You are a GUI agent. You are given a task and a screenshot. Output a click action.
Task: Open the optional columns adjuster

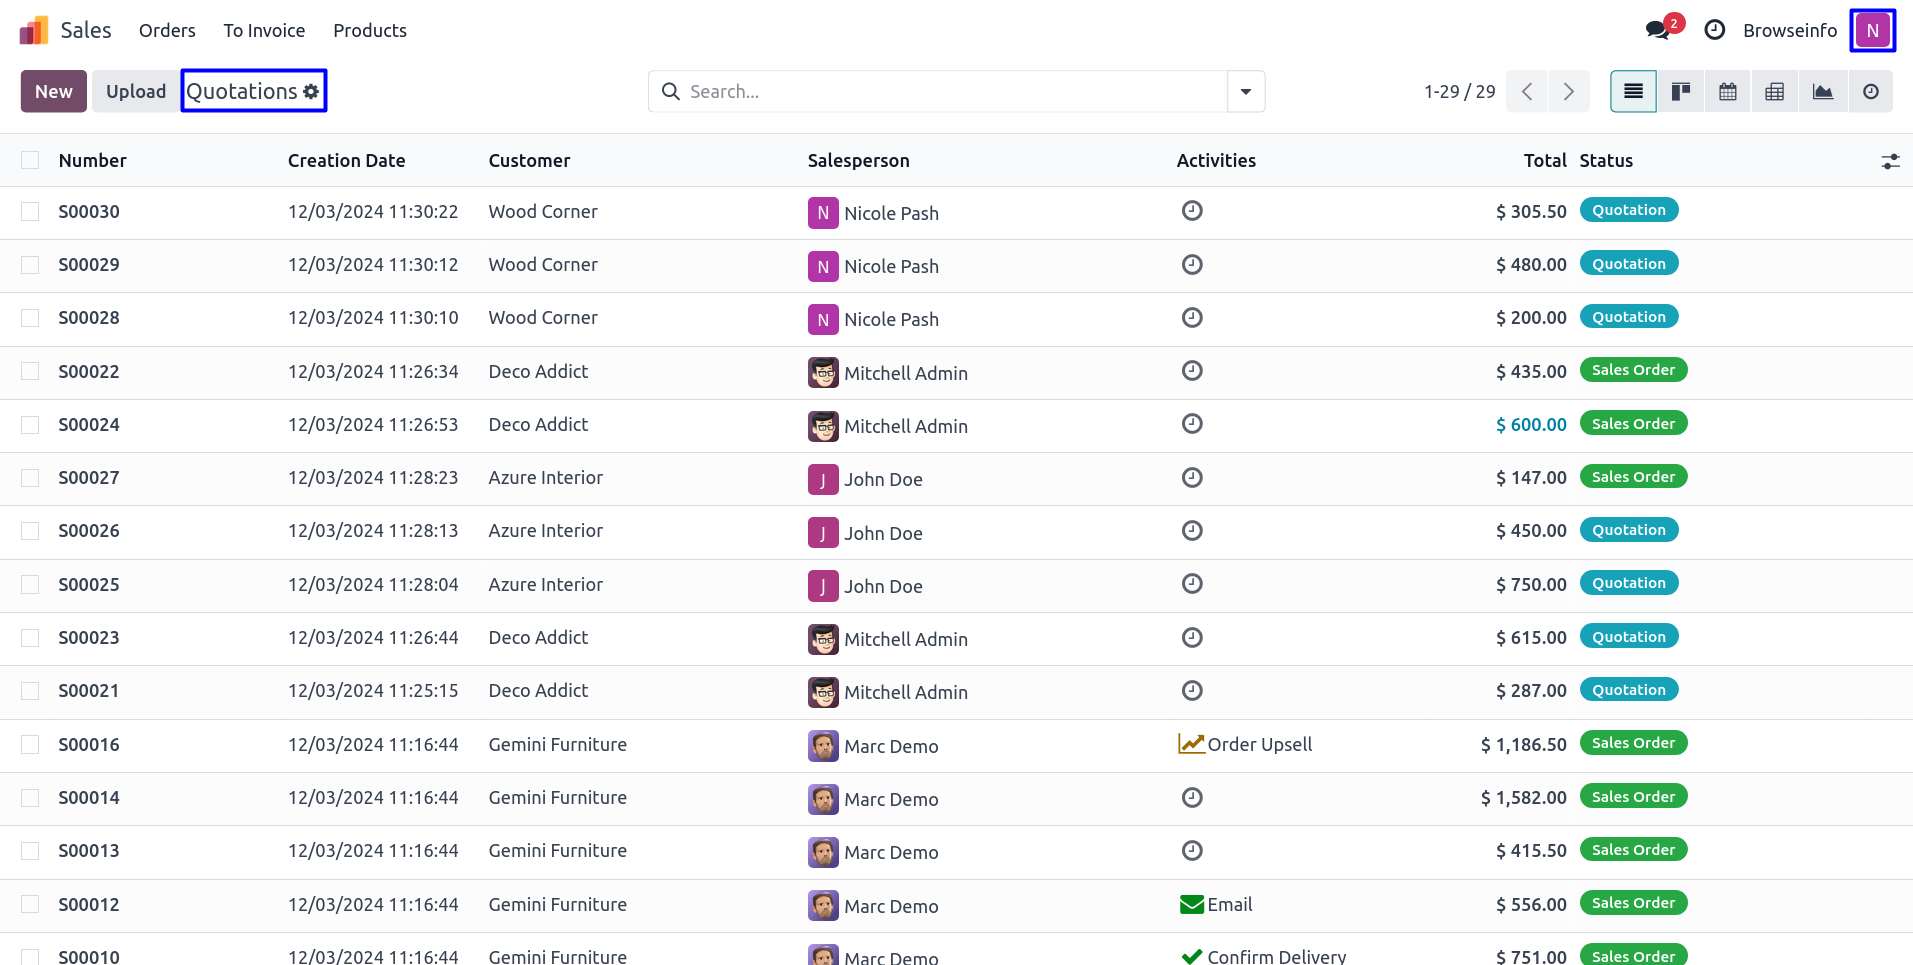coord(1889,161)
